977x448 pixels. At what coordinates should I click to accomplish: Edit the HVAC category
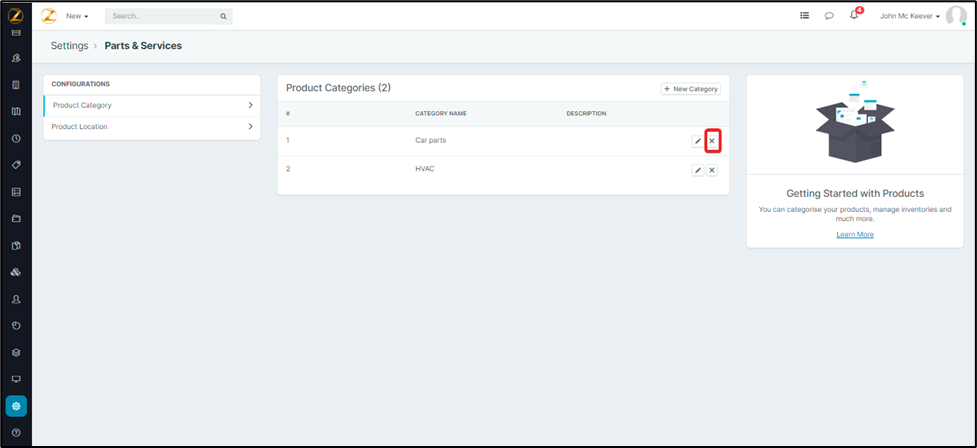click(x=698, y=171)
